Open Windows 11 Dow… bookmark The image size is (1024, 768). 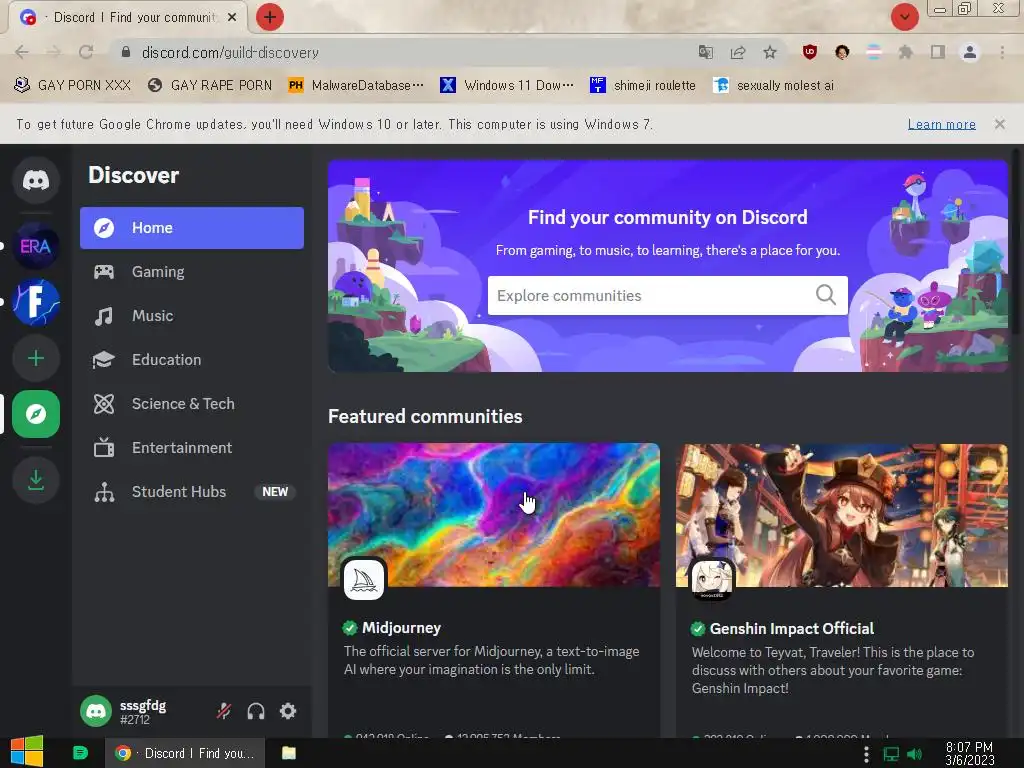tap(507, 86)
